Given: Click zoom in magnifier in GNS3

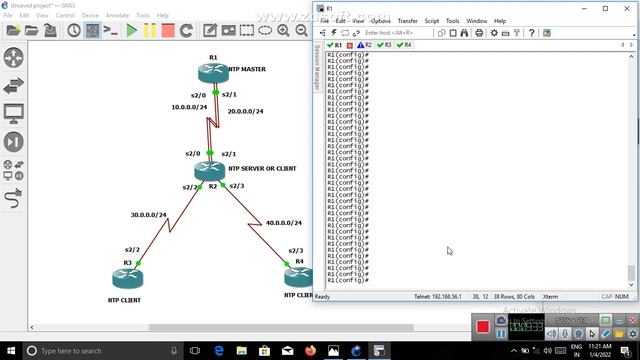Looking at the screenshot, I should (283, 31).
